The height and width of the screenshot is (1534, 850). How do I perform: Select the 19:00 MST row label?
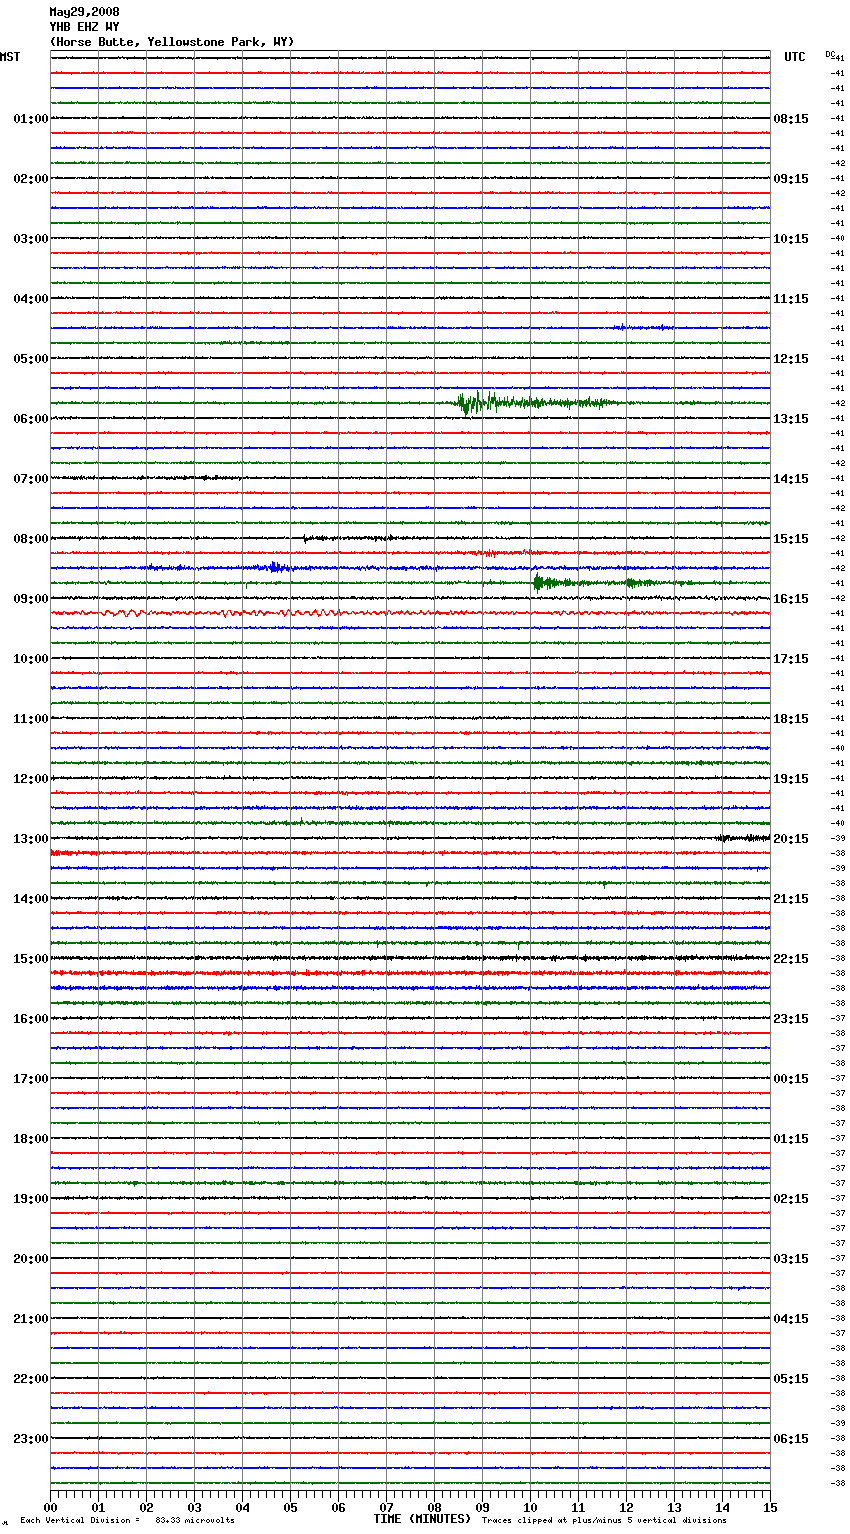point(31,1199)
